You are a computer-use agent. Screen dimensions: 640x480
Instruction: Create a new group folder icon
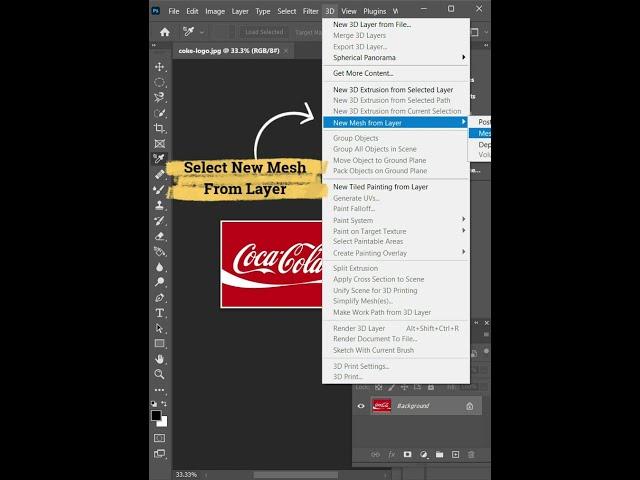439,454
